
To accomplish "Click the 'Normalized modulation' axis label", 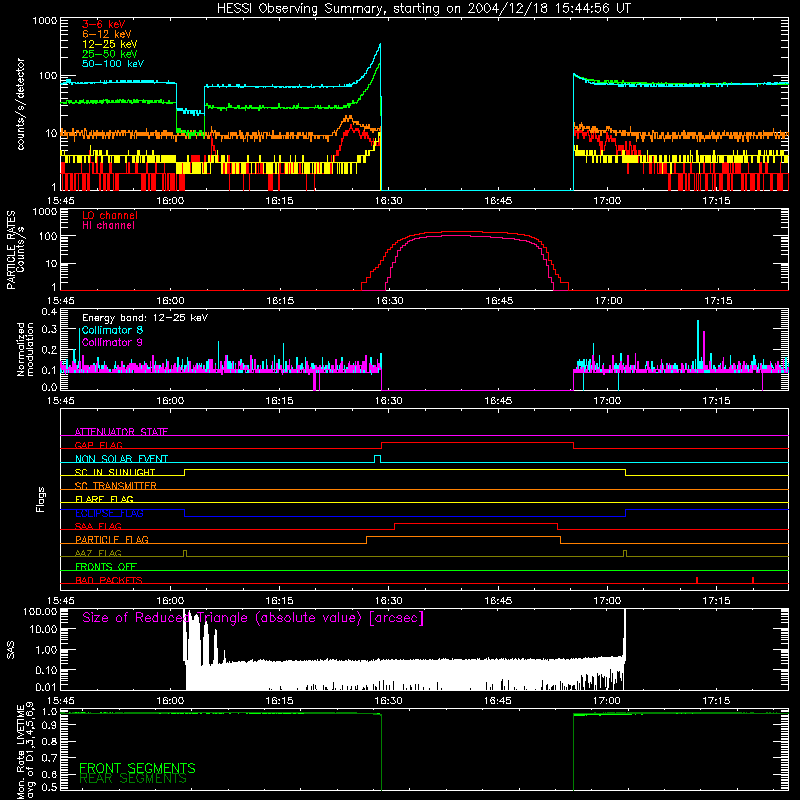I will (26, 349).
